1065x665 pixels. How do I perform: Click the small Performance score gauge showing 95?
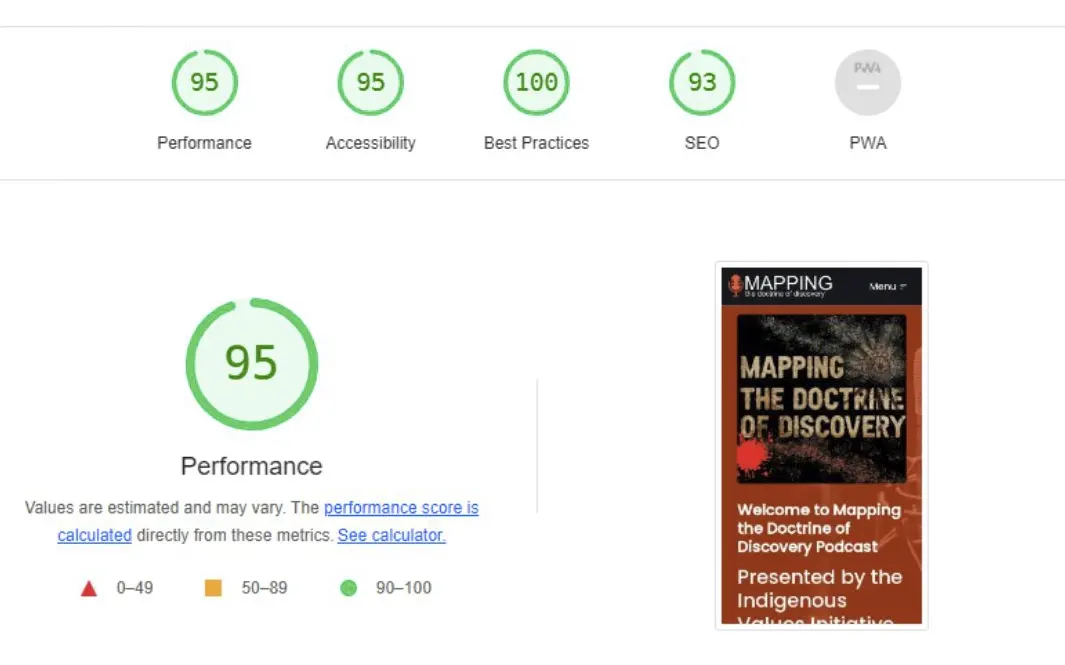coord(204,82)
